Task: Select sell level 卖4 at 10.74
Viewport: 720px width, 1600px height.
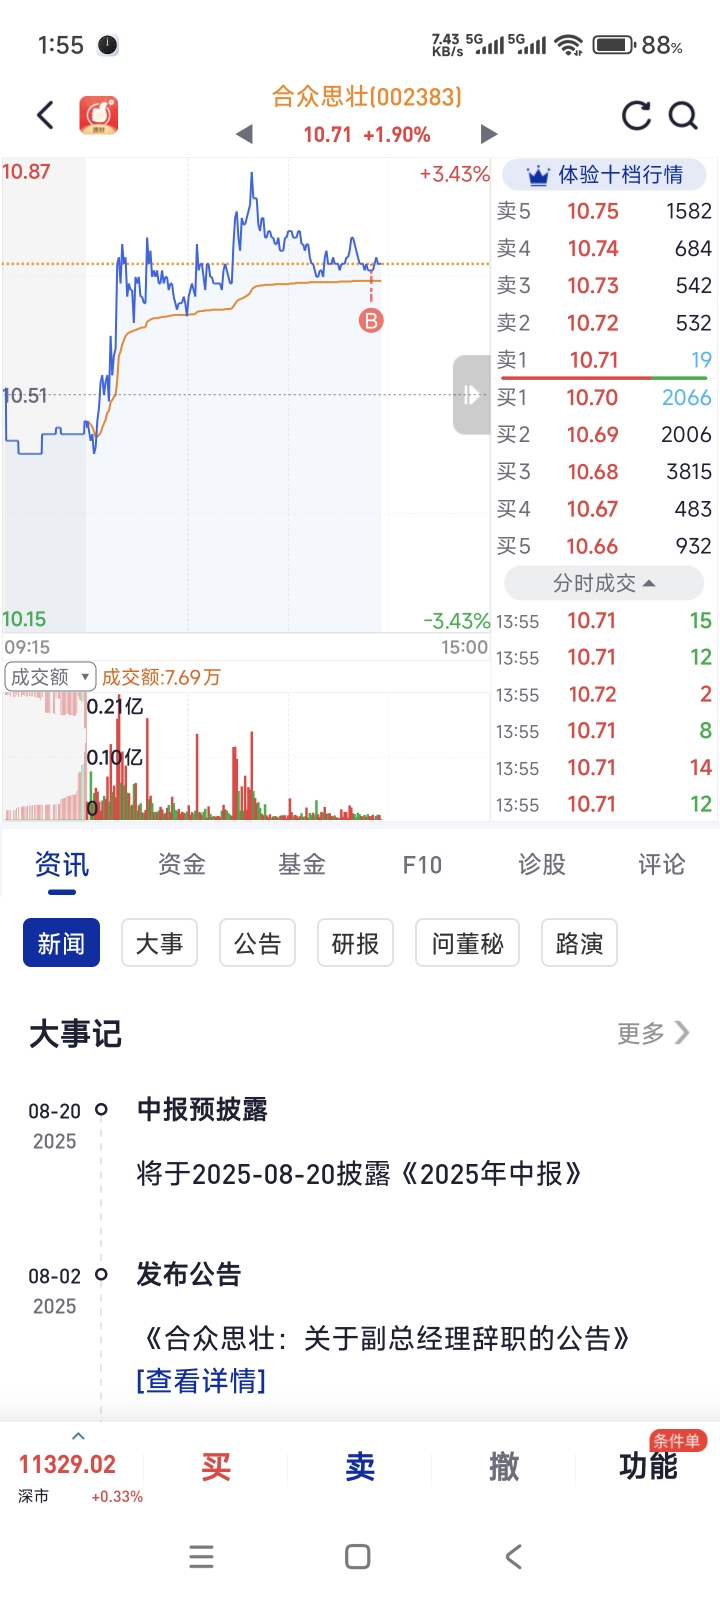Action: (x=604, y=248)
